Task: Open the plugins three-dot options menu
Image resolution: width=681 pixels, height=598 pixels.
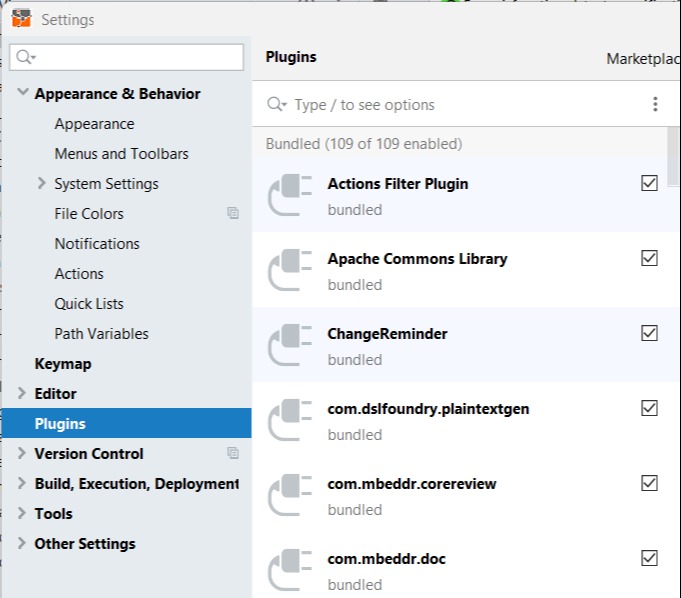Action: [x=655, y=105]
